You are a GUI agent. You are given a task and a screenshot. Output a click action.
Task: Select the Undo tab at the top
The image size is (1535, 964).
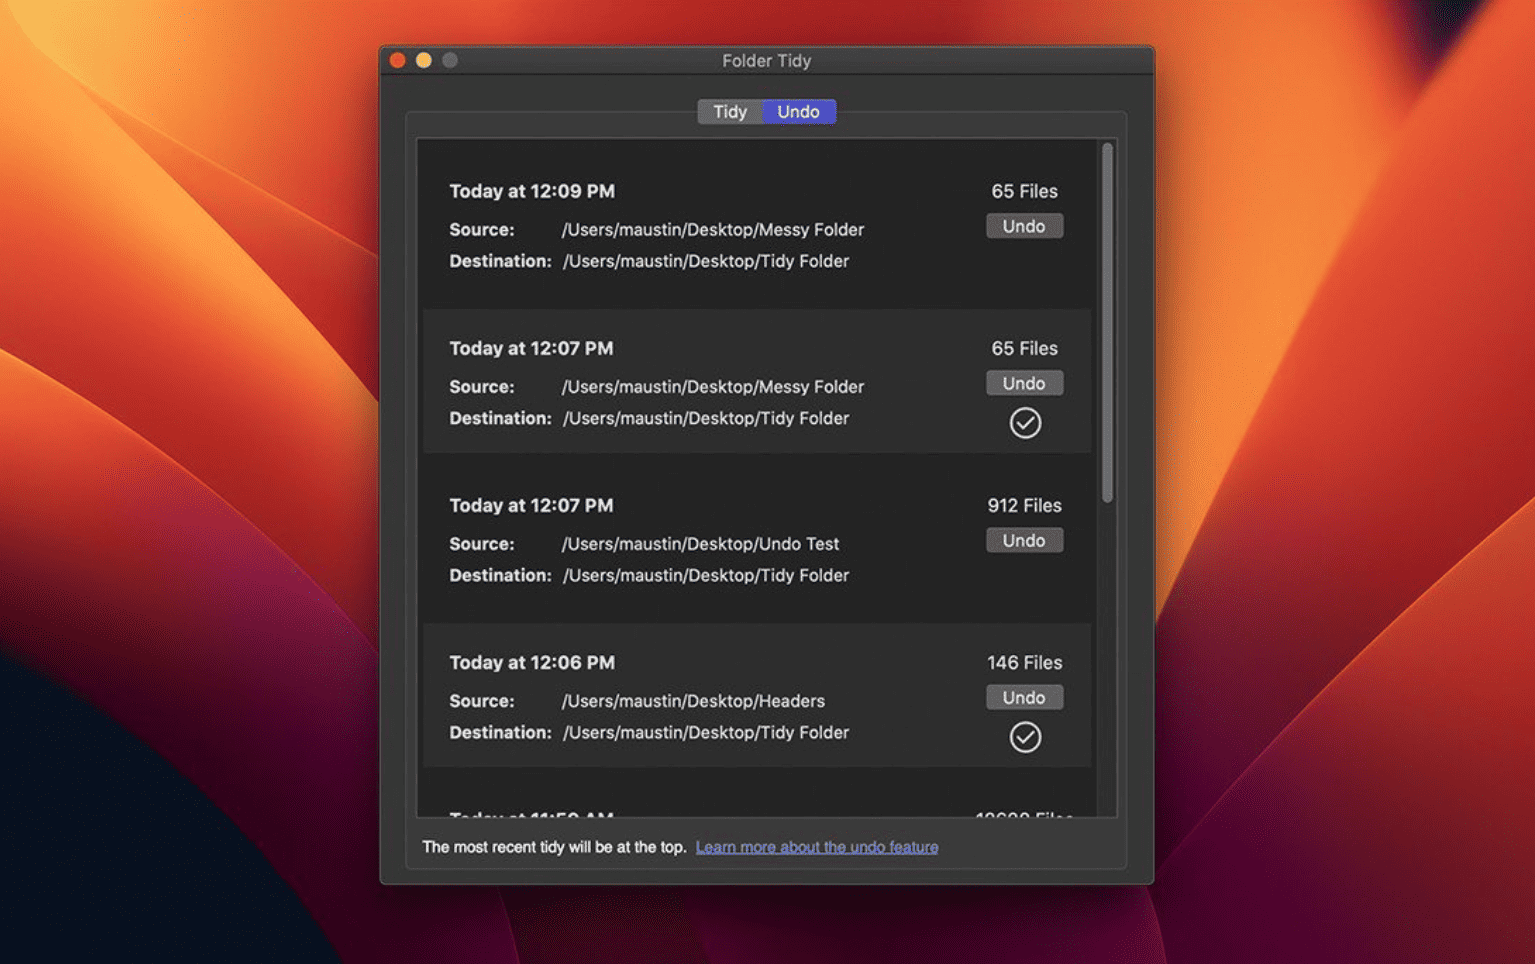[x=799, y=112]
